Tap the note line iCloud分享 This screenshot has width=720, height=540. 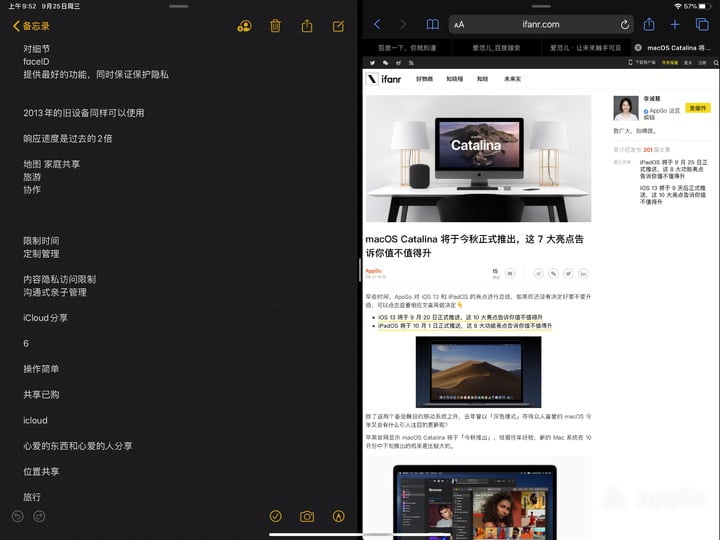[45, 318]
